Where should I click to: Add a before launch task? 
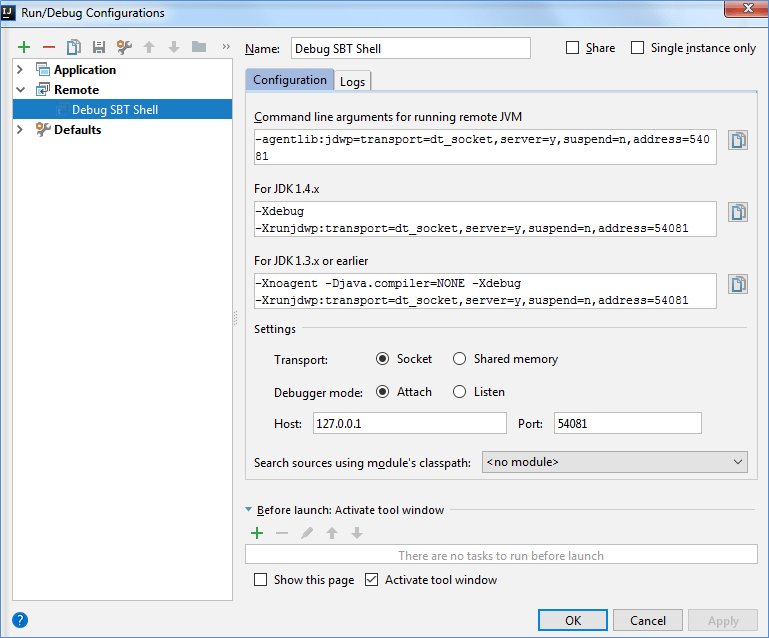pyautogui.click(x=257, y=533)
